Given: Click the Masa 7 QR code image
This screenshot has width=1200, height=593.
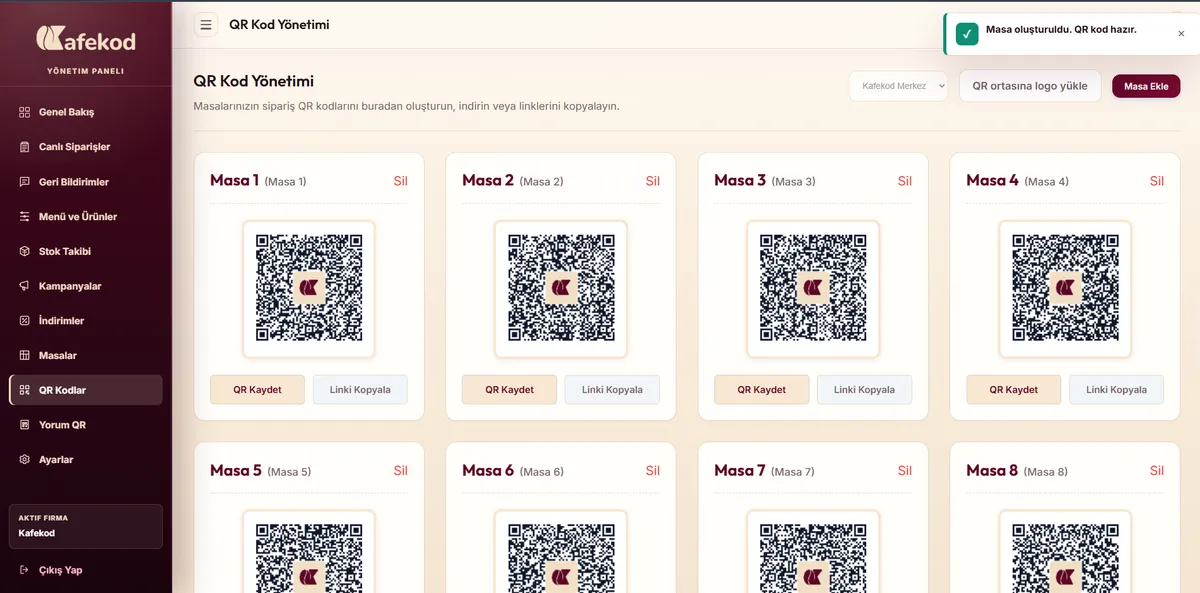Looking at the screenshot, I should (813, 552).
